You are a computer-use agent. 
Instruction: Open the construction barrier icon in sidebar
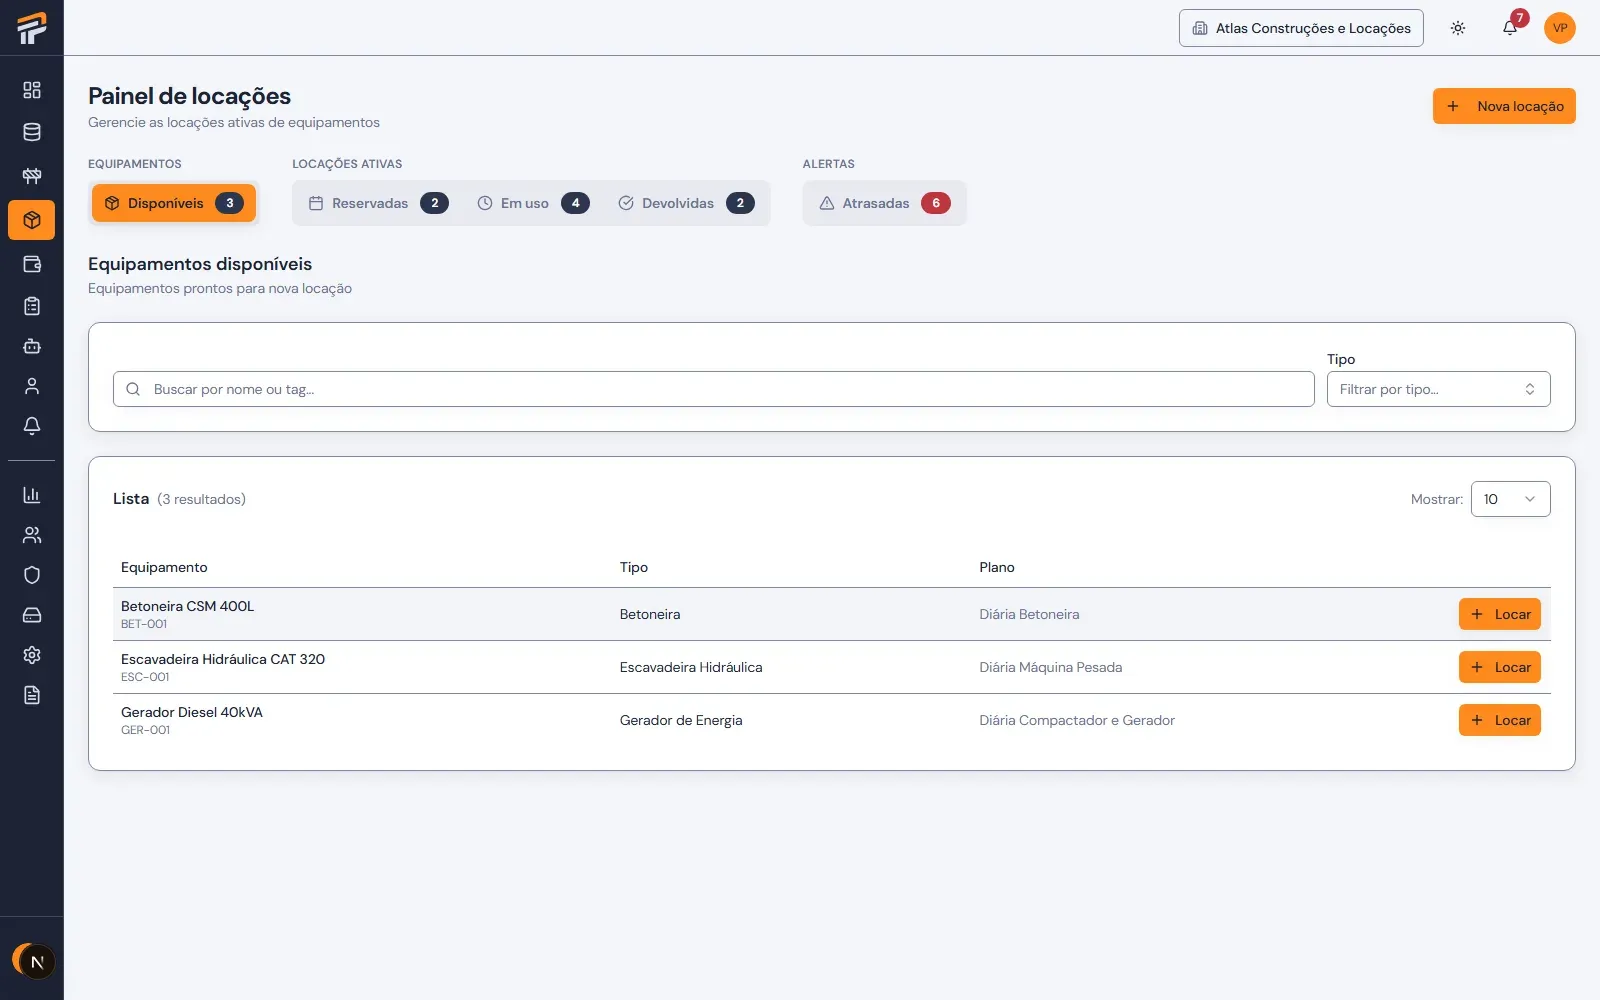(32, 176)
